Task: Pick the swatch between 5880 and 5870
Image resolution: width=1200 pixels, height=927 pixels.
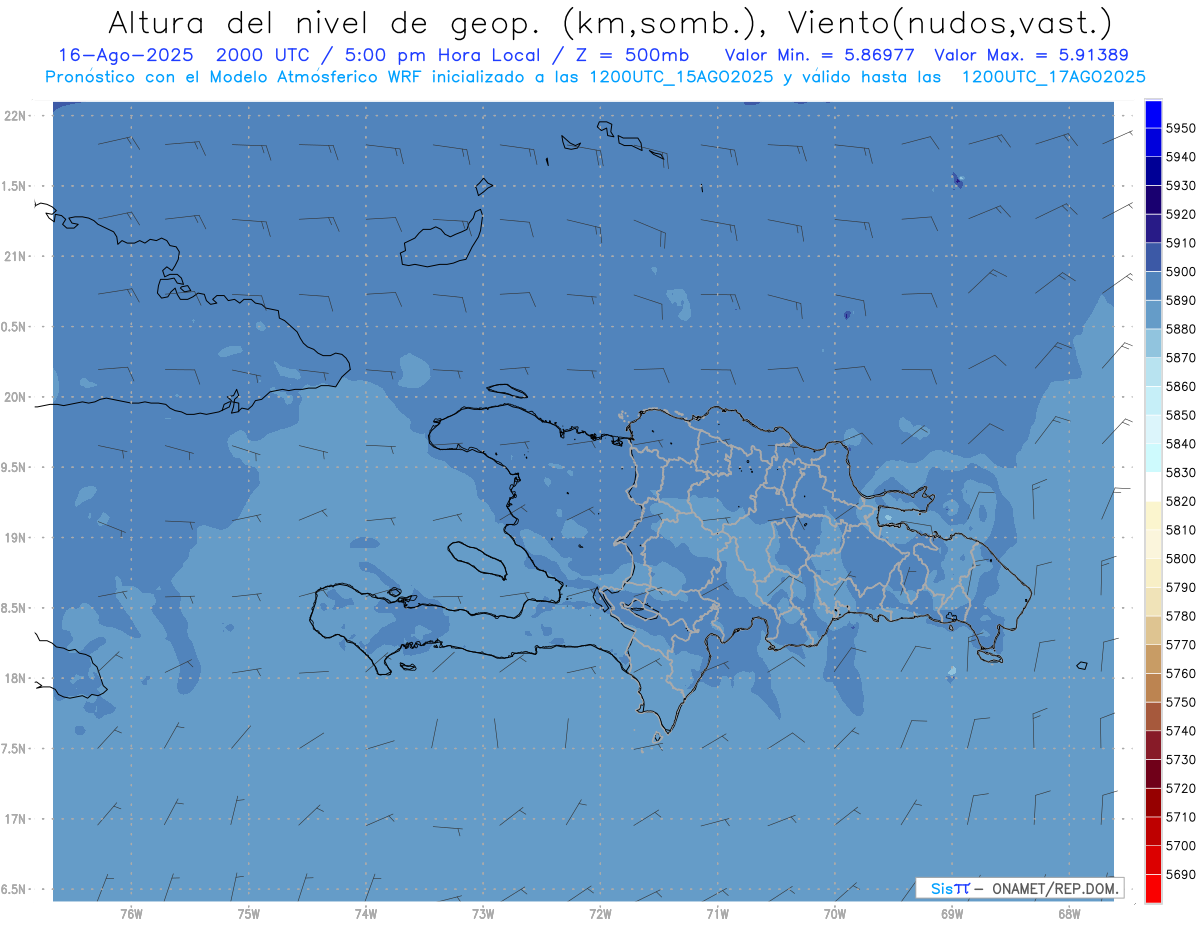Action: [1153, 344]
